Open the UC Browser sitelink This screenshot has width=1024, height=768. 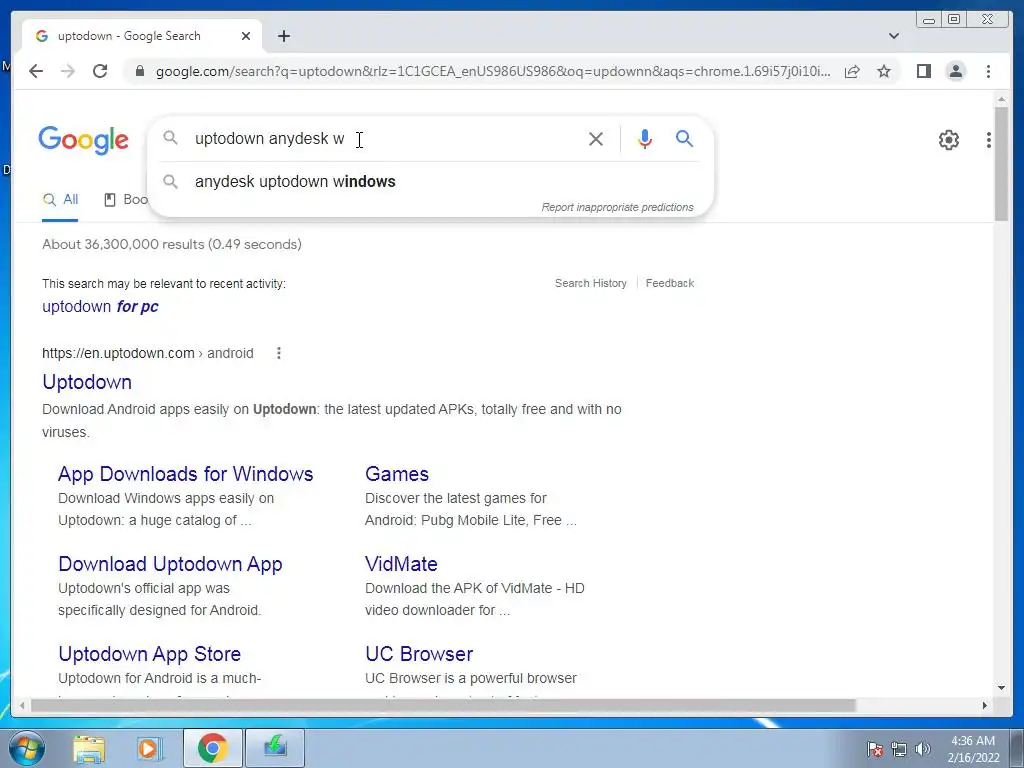point(419,654)
